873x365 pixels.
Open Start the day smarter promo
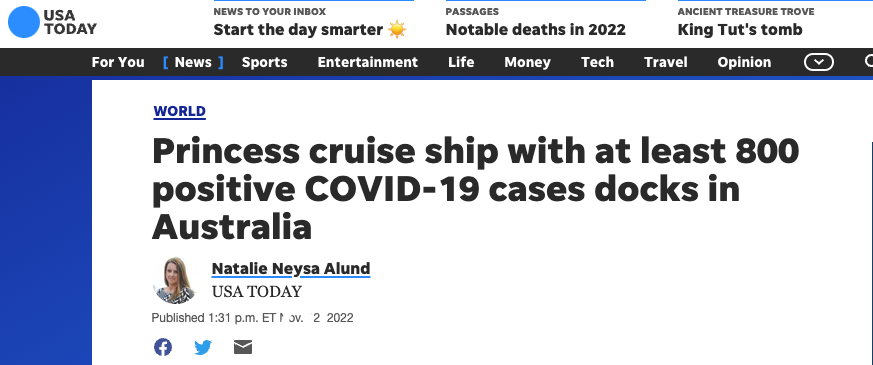pyautogui.click(x=310, y=29)
